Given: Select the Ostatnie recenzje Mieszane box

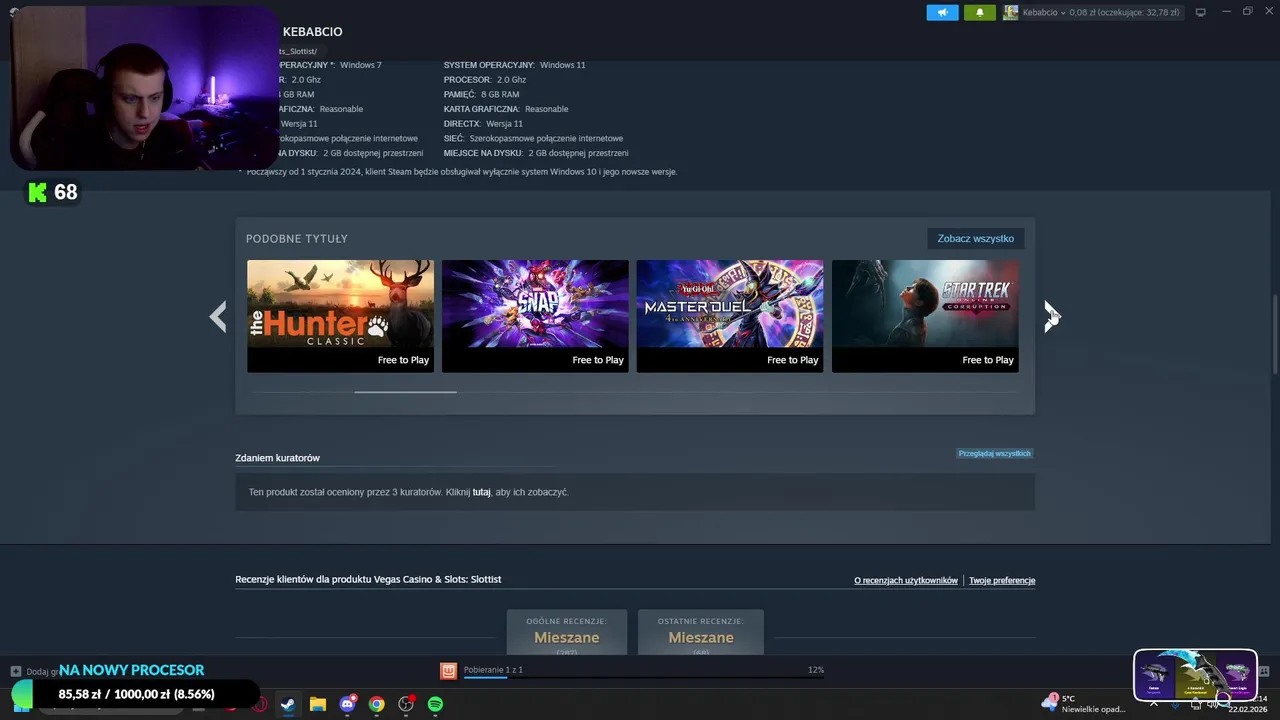Looking at the screenshot, I should pyautogui.click(x=701, y=632).
